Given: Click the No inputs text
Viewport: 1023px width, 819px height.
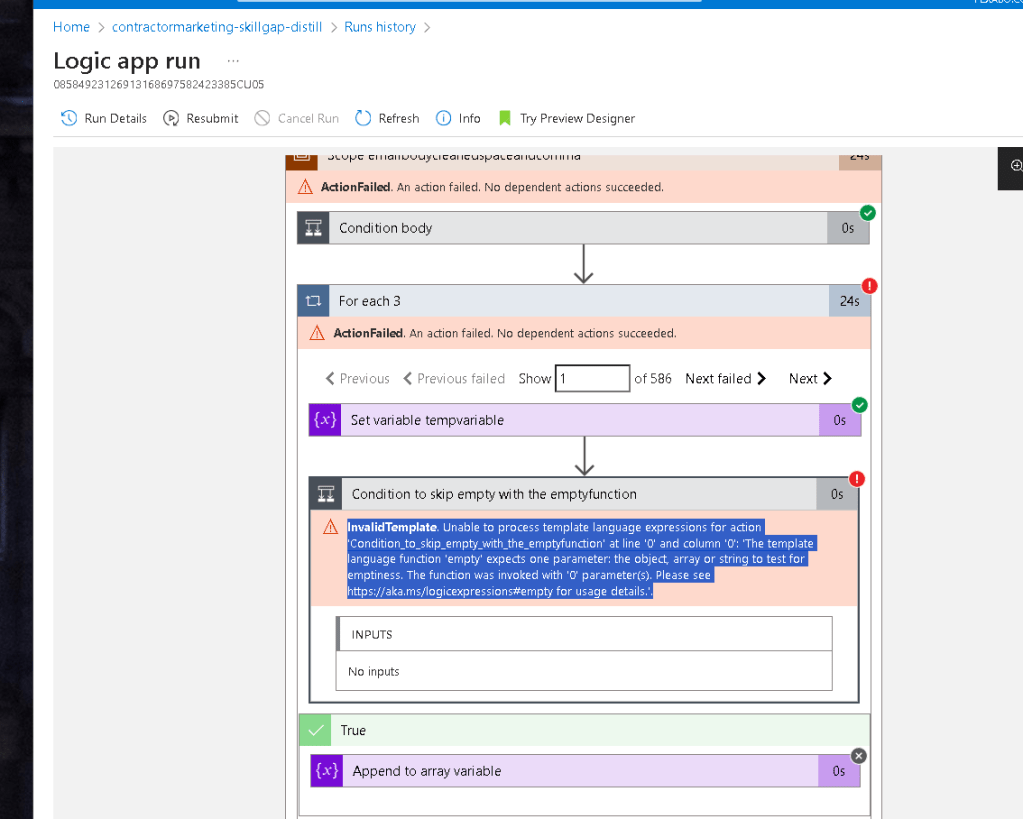Looking at the screenshot, I should coord(374,672).
